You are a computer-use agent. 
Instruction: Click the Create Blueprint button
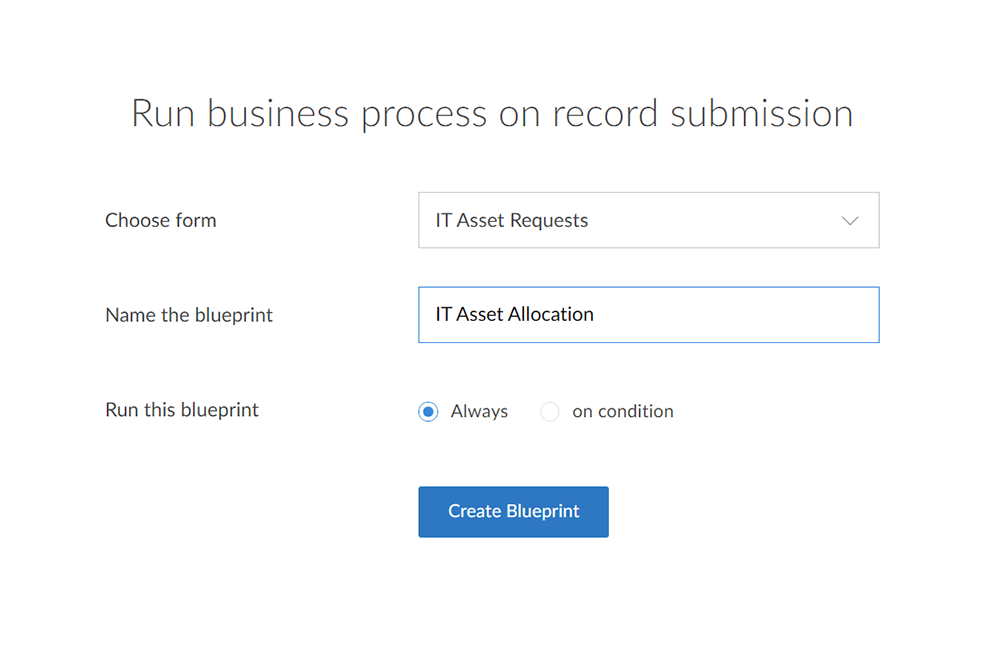[513, 512]
